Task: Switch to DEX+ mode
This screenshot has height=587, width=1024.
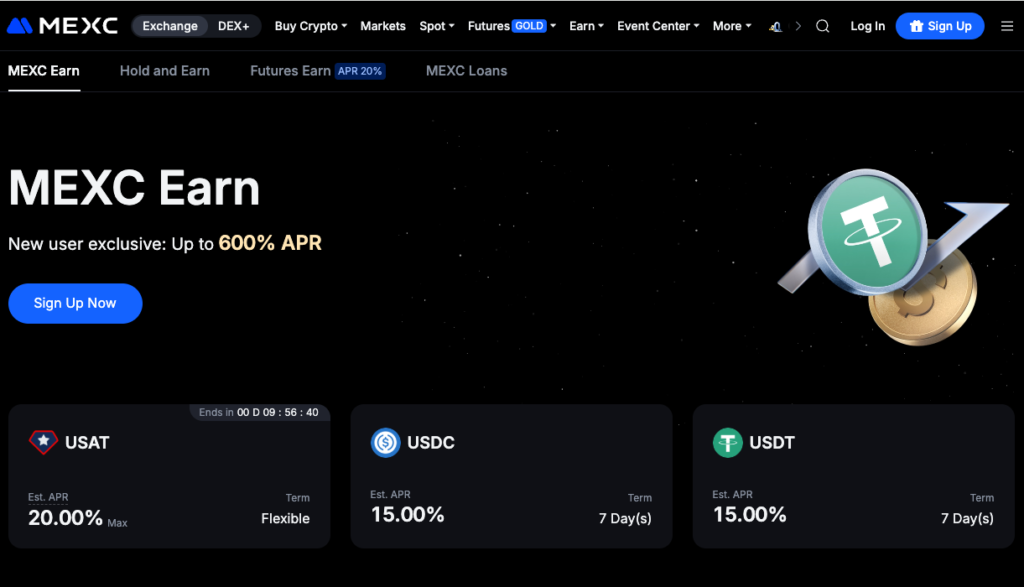Action: click(234, 26)
